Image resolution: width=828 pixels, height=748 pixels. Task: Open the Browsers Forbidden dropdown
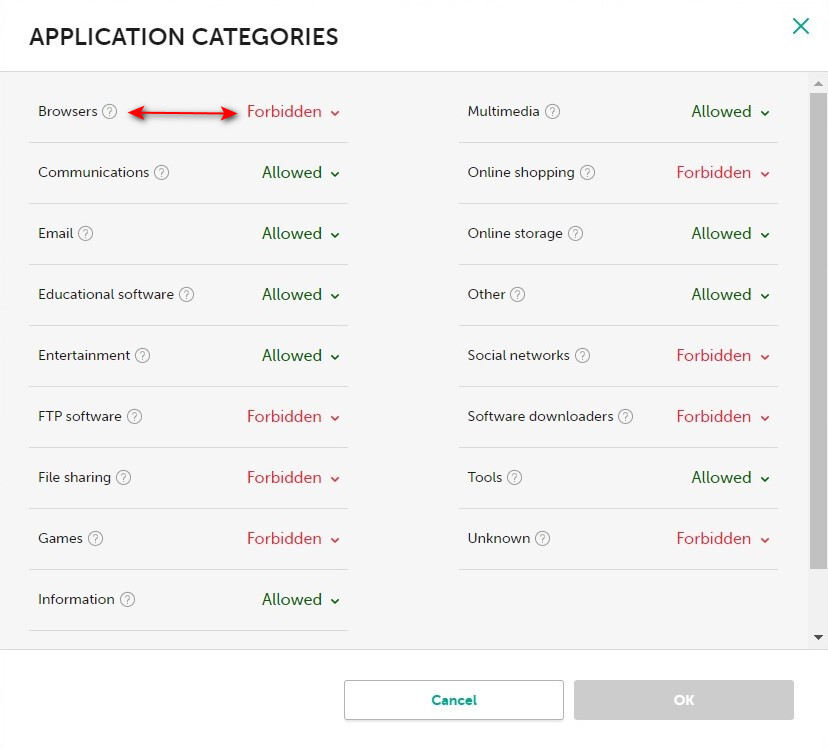pos(293,112)
